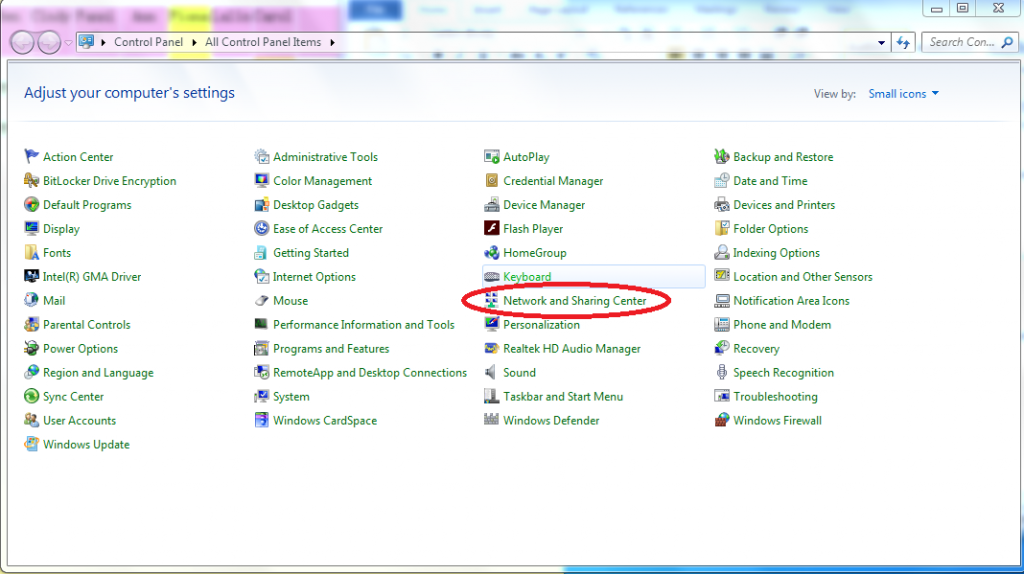Click the Display monitor icon
The image size is (1024, 574).
tap(31, 229)
